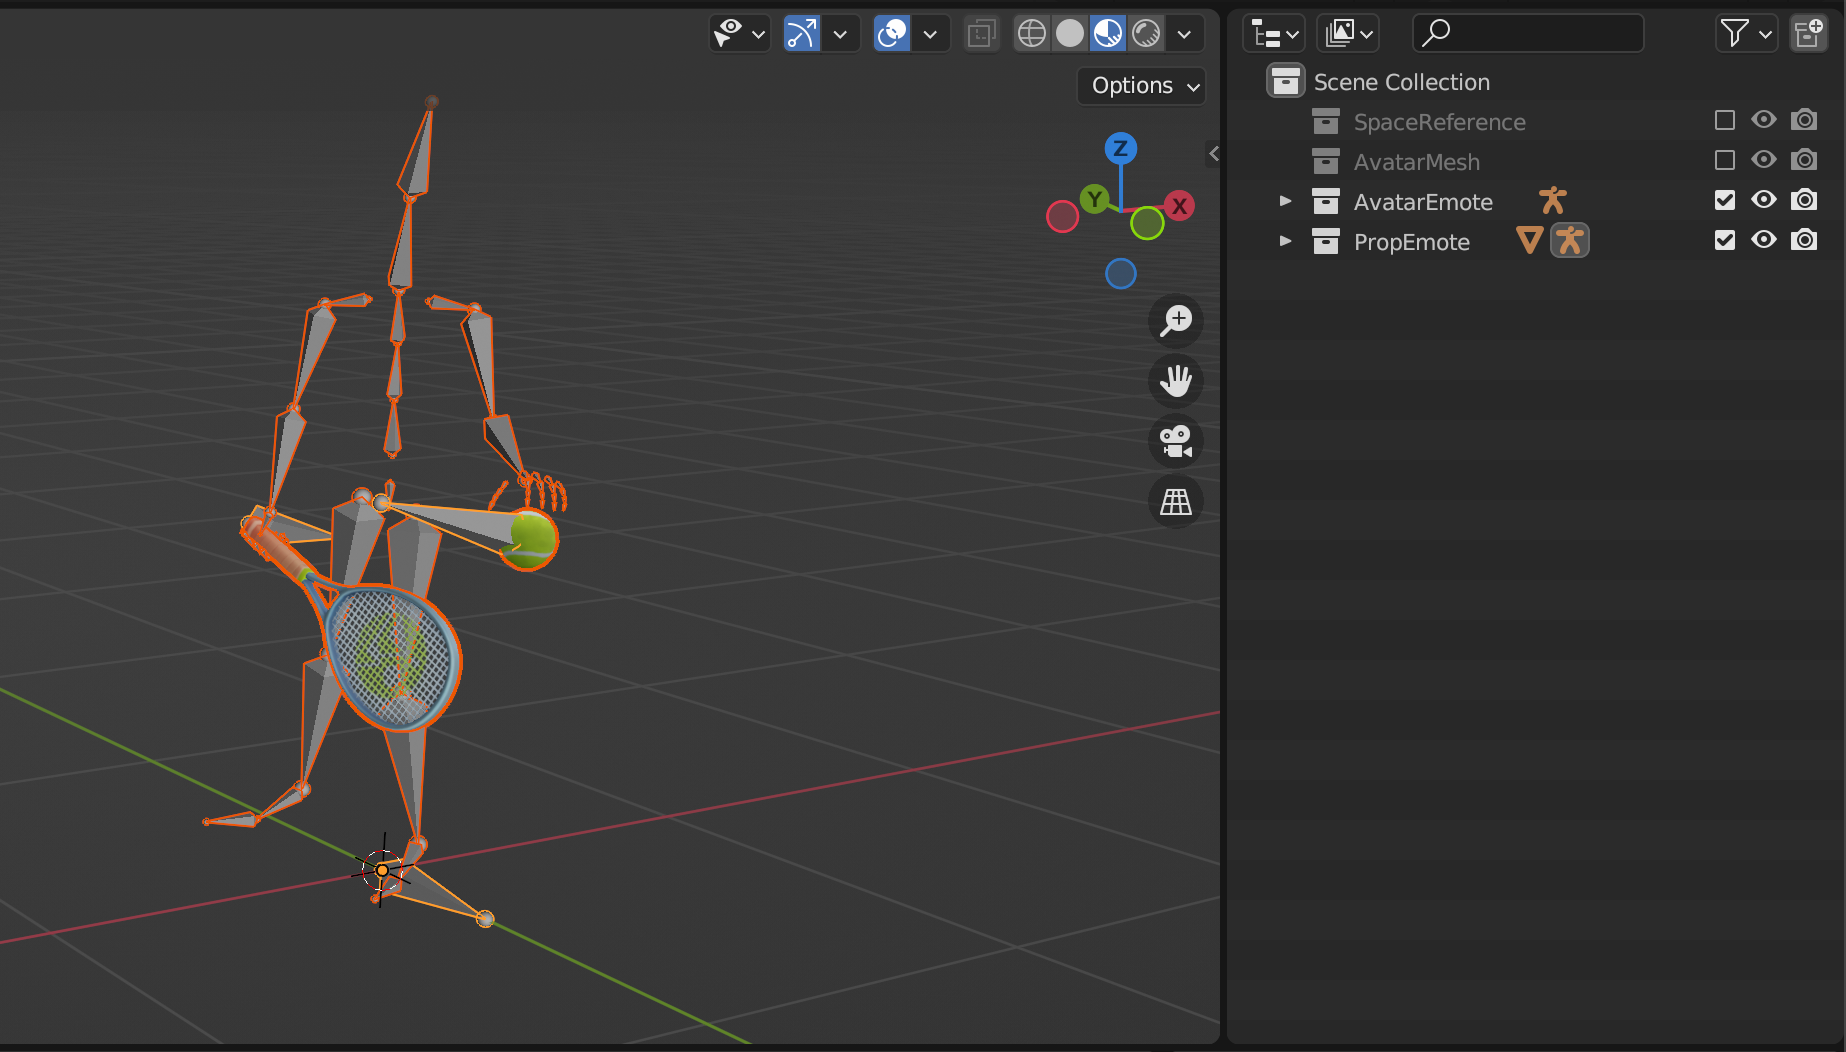The width and height of the screenshot is (1846, 1052).
Task: Switch to rendered viewport shading
Action: 1146,34
